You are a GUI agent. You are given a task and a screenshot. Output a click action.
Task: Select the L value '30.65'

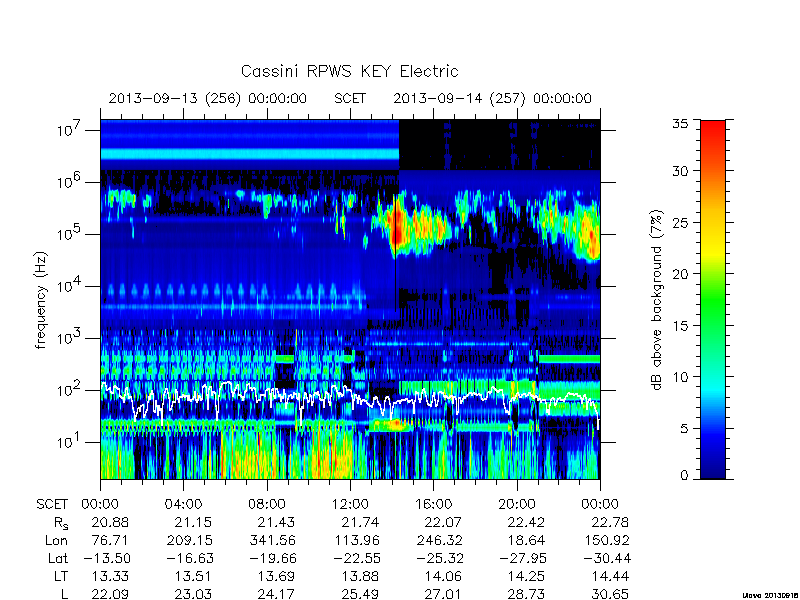[x=610, y=594]
